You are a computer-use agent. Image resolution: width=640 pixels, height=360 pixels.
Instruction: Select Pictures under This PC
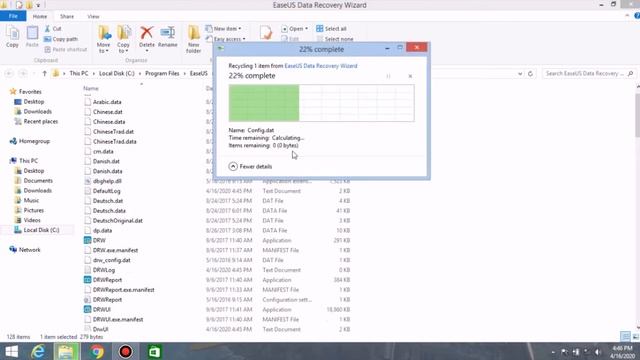click(x=29, y=210)
